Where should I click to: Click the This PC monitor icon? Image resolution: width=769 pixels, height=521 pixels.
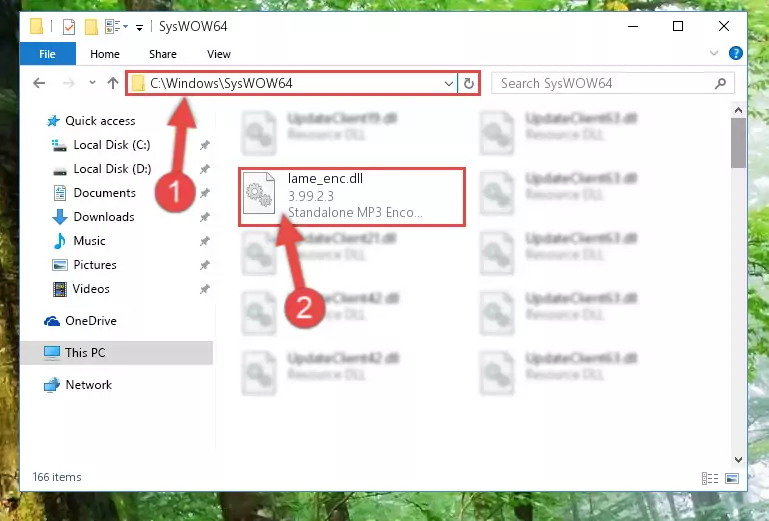click(x=52, y=353)
